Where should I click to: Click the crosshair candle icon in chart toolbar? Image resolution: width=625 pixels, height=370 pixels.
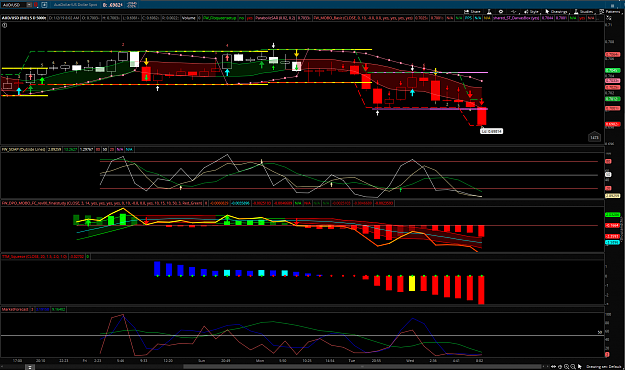coord(514,12)
